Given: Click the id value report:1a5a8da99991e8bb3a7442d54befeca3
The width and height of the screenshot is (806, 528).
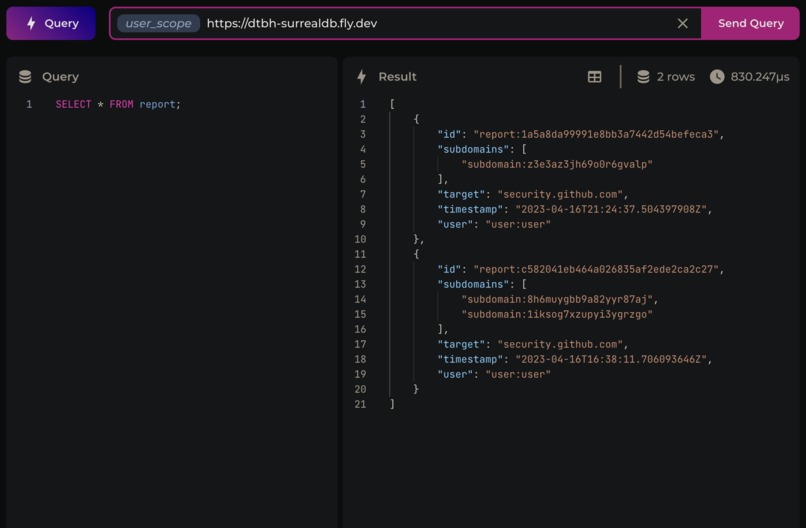Looking at the screenshot, I should pos(596,134).
